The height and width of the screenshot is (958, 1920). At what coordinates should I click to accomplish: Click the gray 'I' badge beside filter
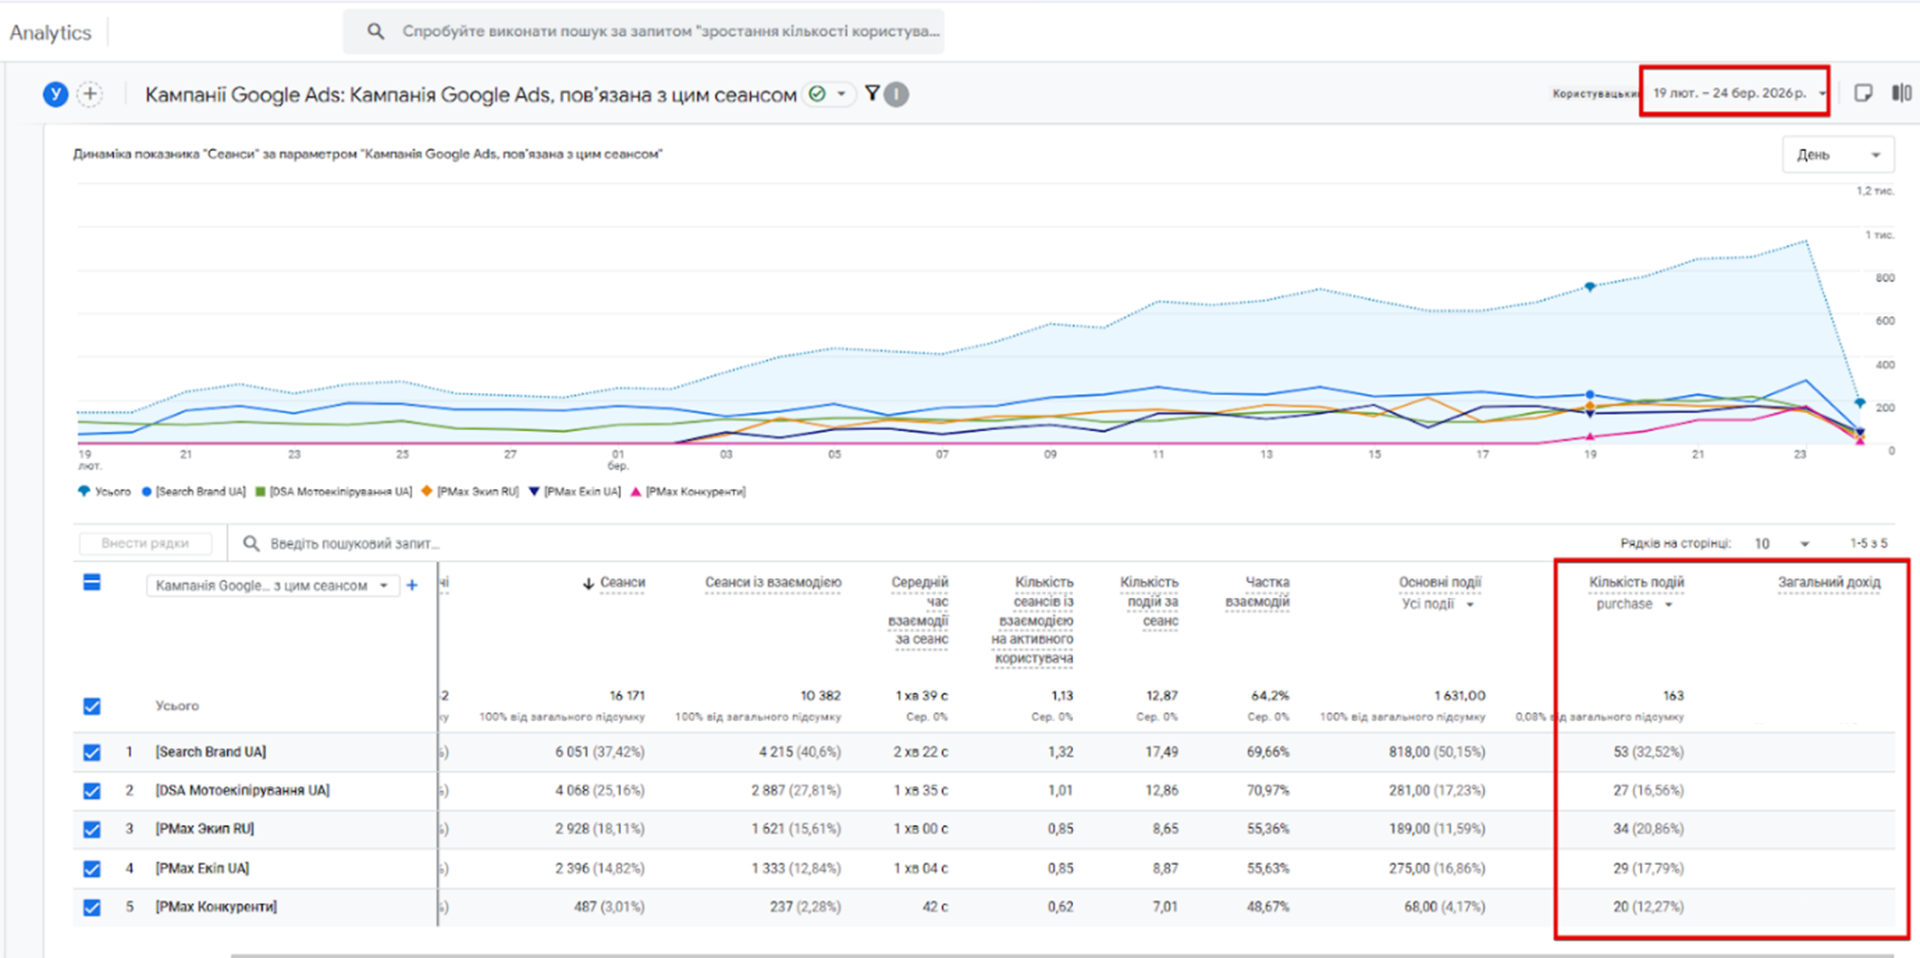[897, 94]
